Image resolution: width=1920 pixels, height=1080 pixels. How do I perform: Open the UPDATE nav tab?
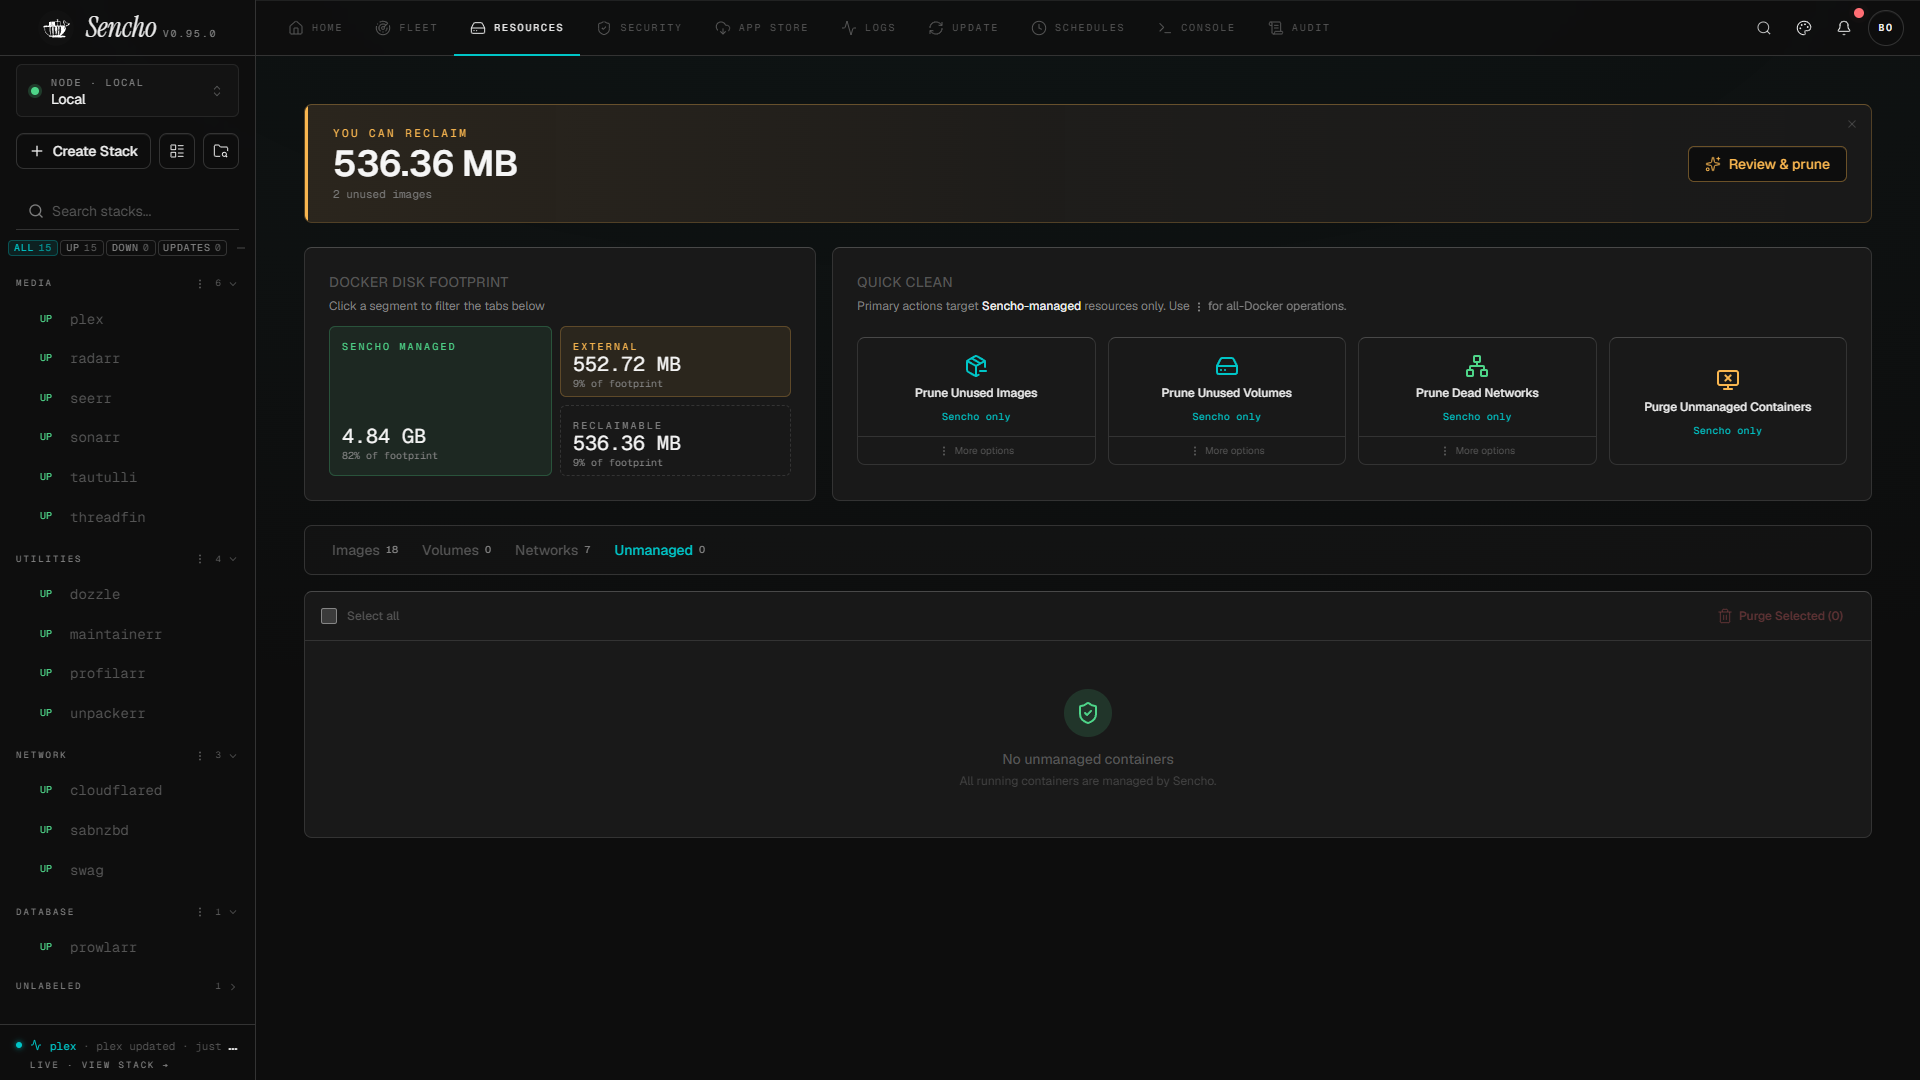point(963,28)
